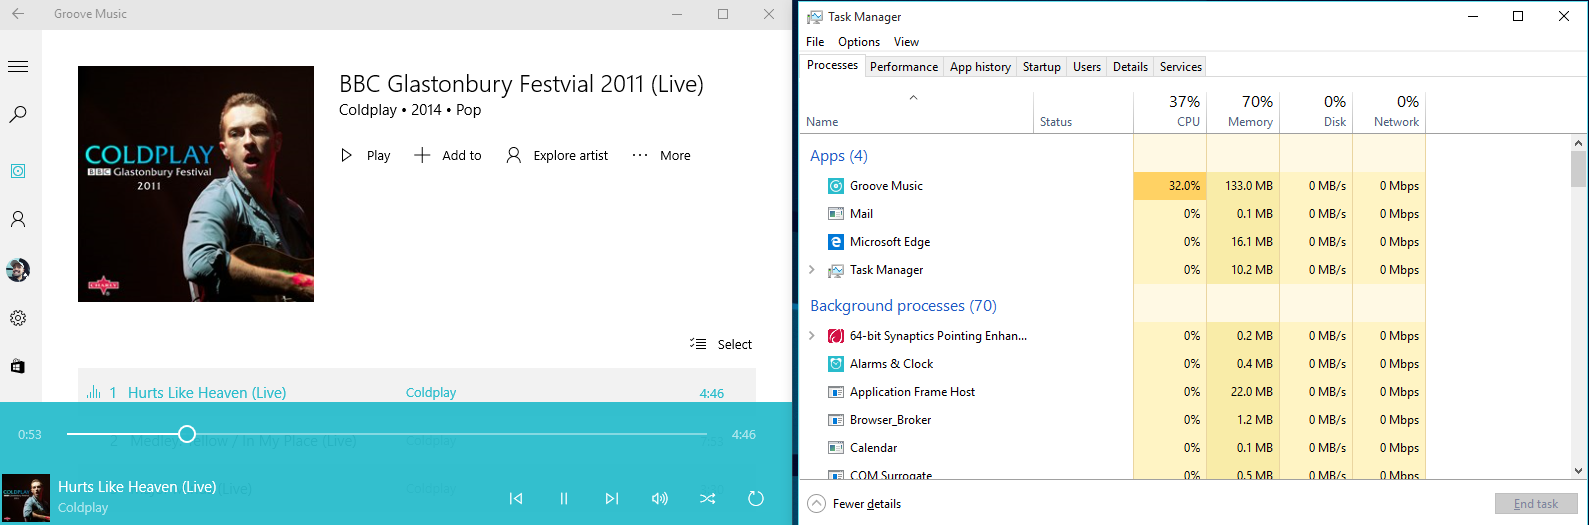Viewport: 1589px width, 525px height.
Task: Pause the current song
Action: tap(564, 498)
